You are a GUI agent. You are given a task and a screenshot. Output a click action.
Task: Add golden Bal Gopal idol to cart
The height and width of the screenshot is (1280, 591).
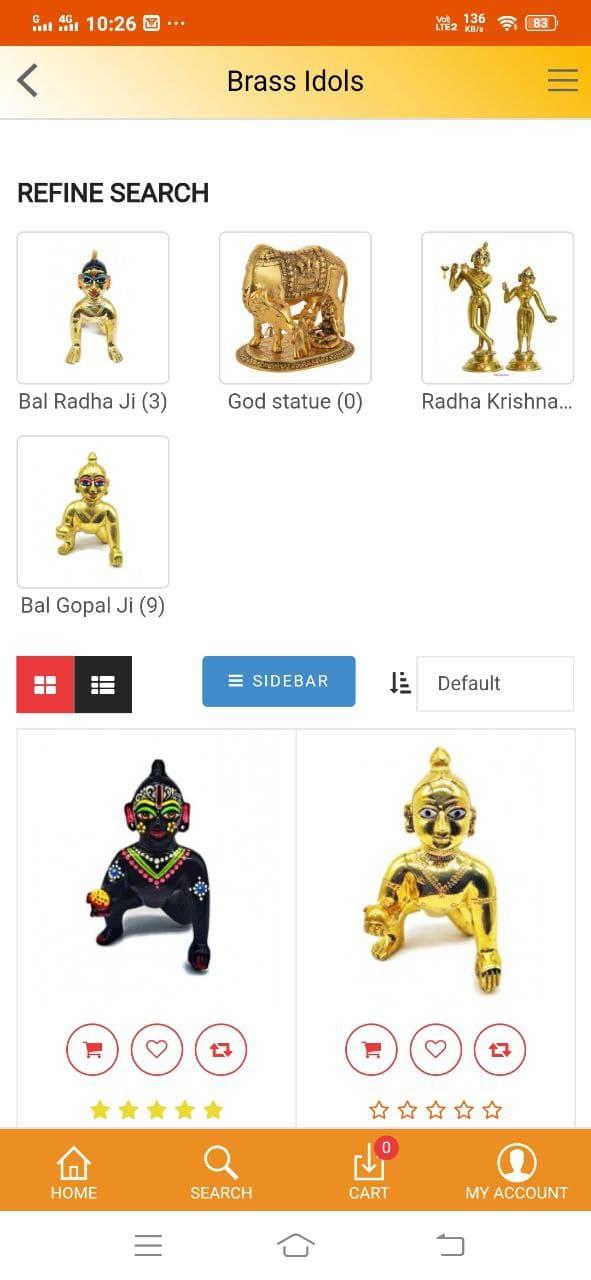pos(371,1050)
